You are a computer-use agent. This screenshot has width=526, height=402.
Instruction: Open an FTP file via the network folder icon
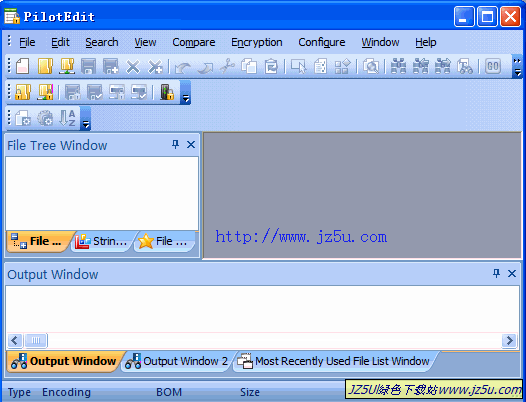pyautogui.click(x=67, y=66)
